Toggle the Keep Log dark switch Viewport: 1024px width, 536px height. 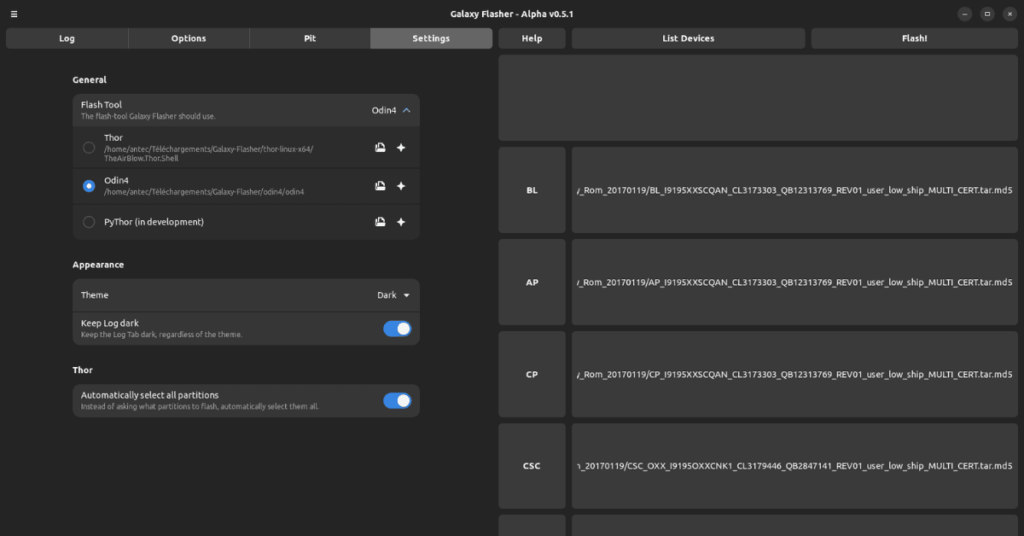tap(397, 328)
